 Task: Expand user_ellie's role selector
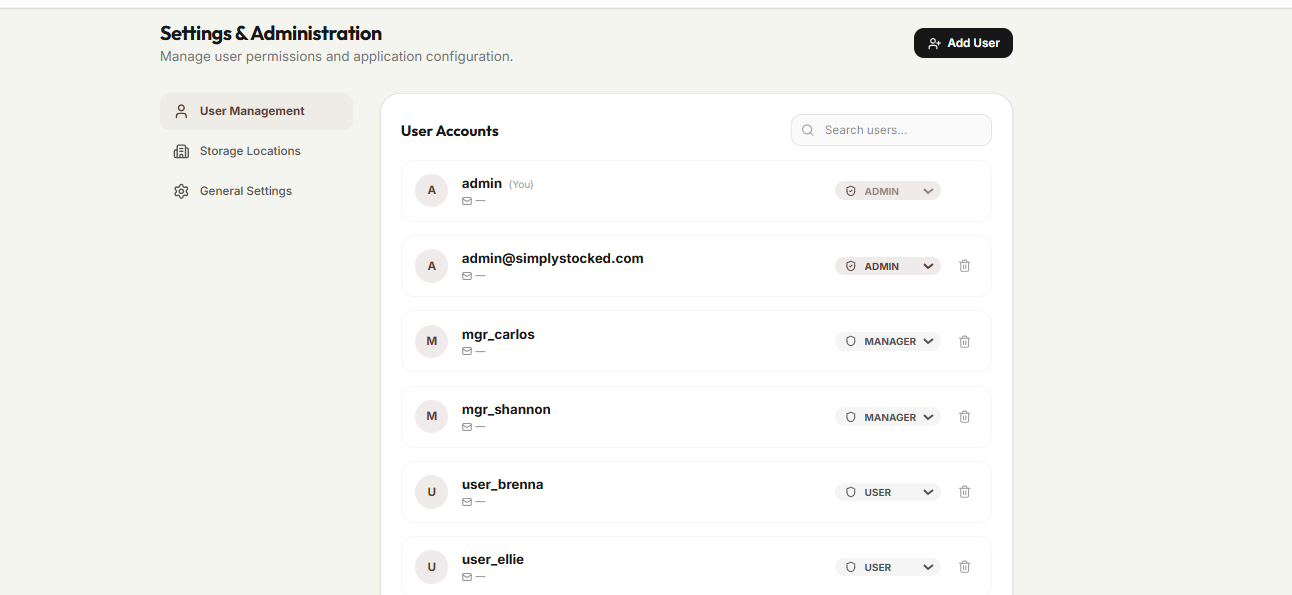pos(888,567)
